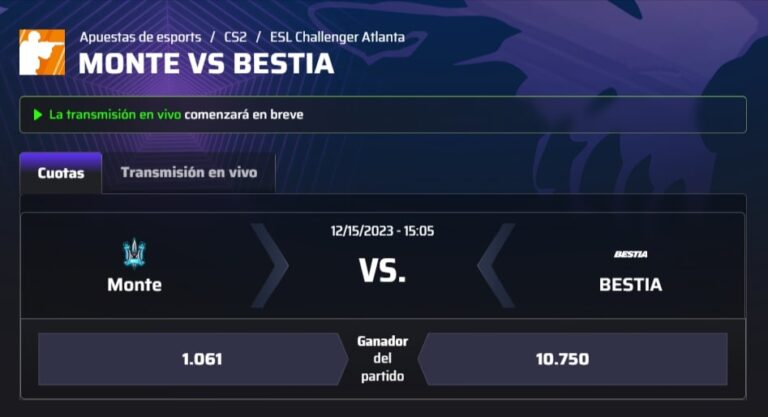This screenshot has height=417, width=768.
Task: Click the green play triangle icon
Action: pos(38,115)
